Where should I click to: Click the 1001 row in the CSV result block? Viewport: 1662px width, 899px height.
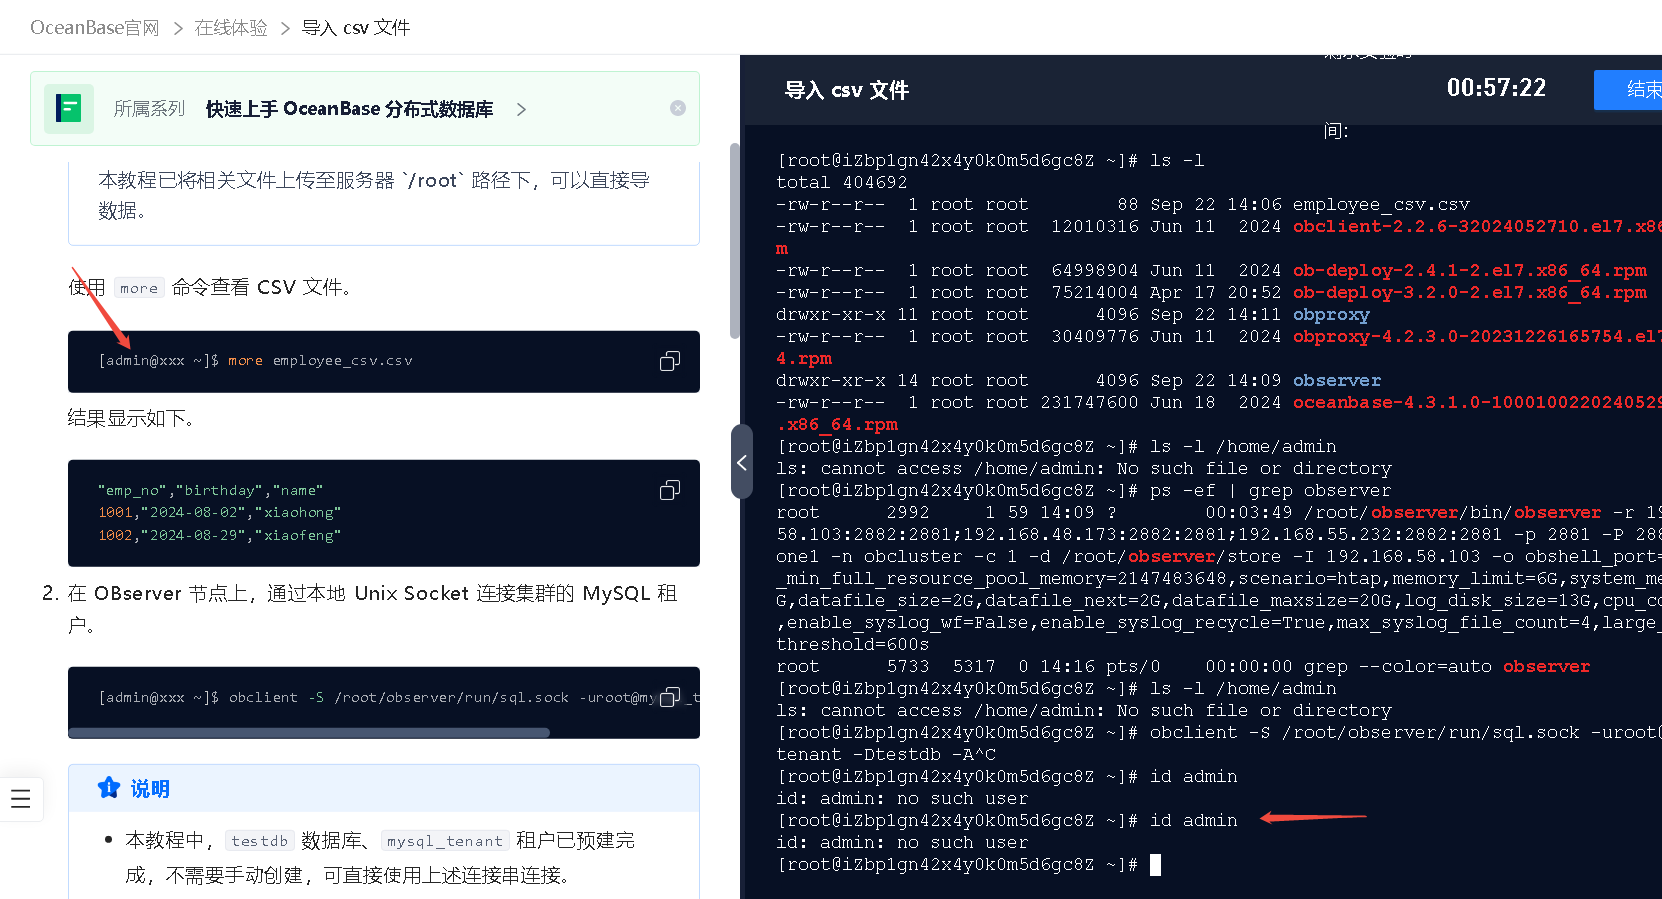click(x=220, y=512)
